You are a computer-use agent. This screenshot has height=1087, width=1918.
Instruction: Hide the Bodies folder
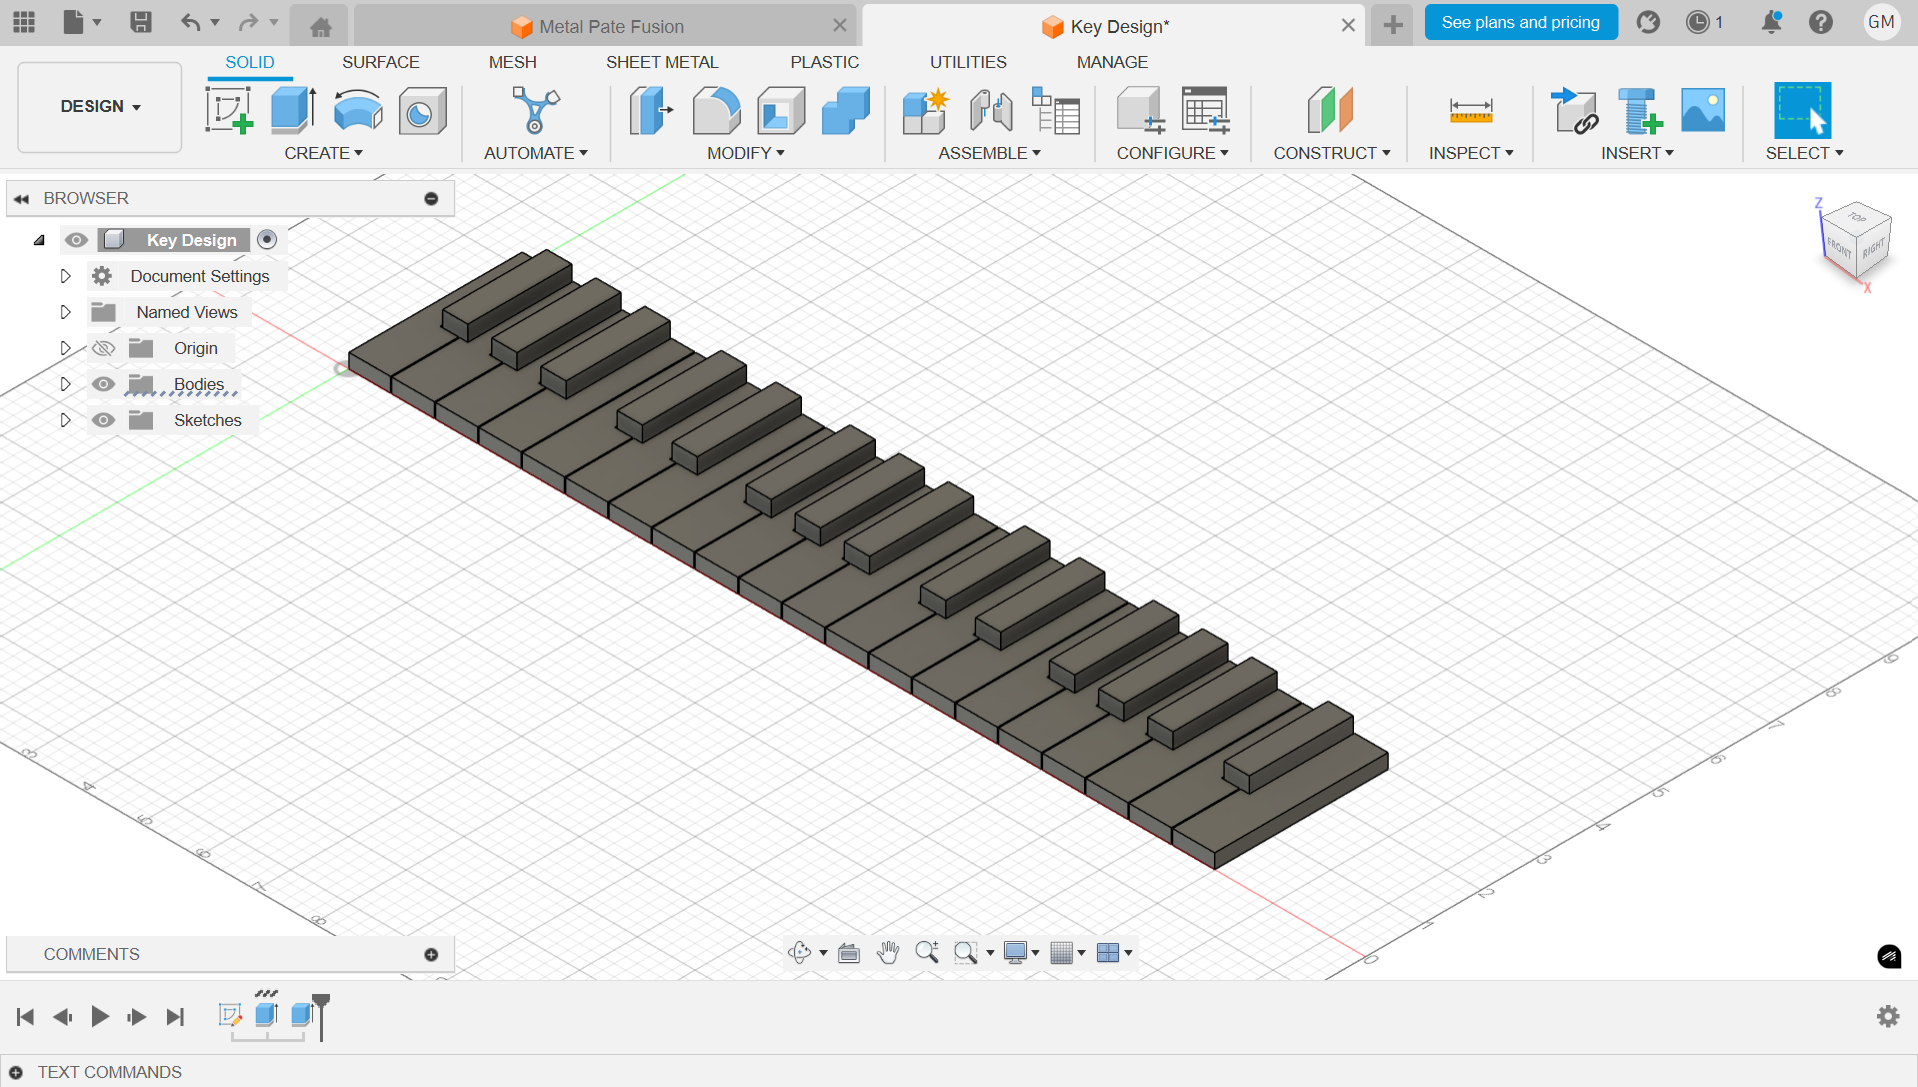[x=103, y=384]
